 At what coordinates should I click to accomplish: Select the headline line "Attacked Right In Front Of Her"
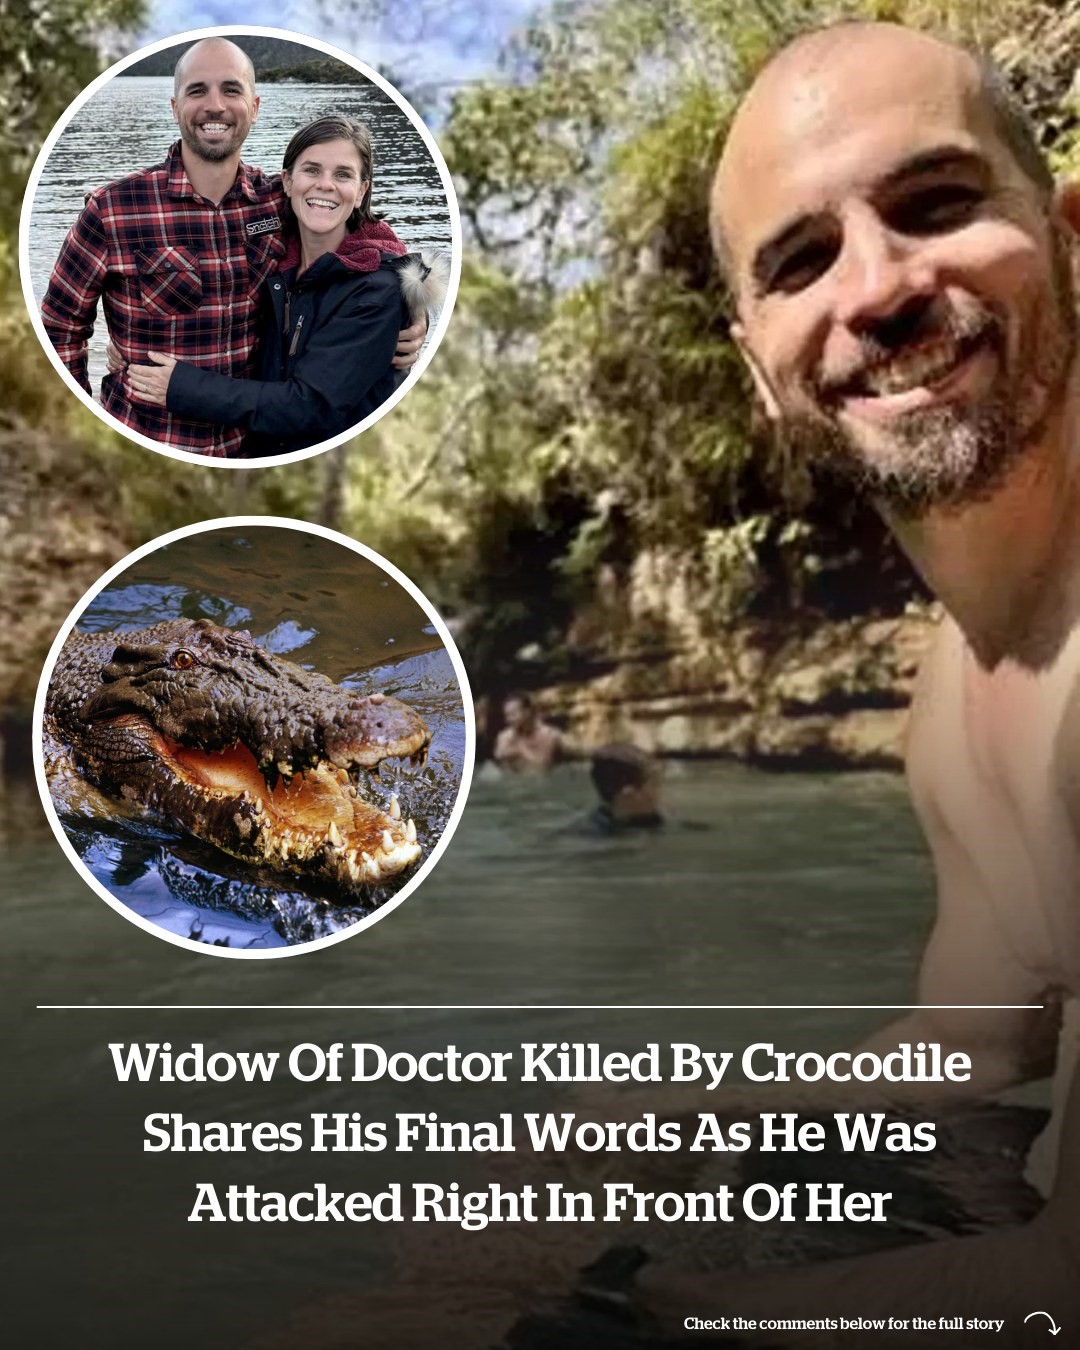pyautogui.click(x=539, y=1203)
